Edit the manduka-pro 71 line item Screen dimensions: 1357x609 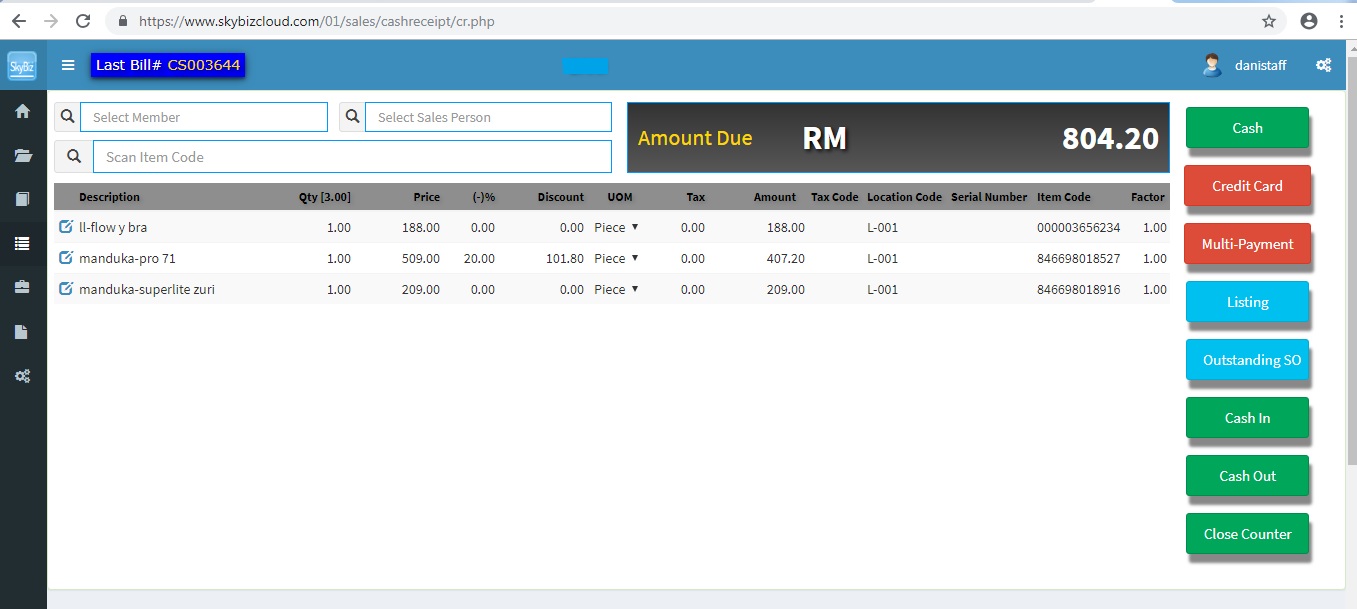pos(66,258)
